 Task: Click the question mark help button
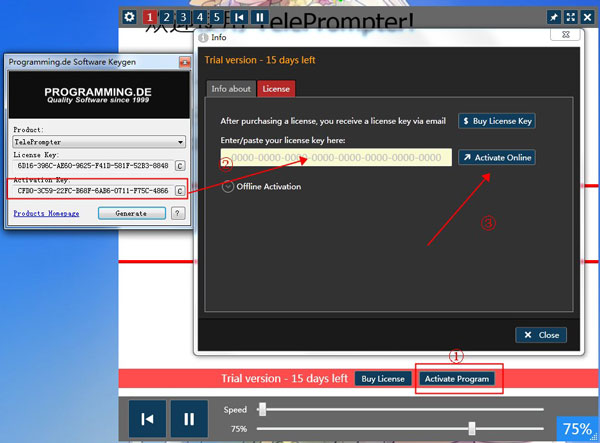(x=178, y=213)
